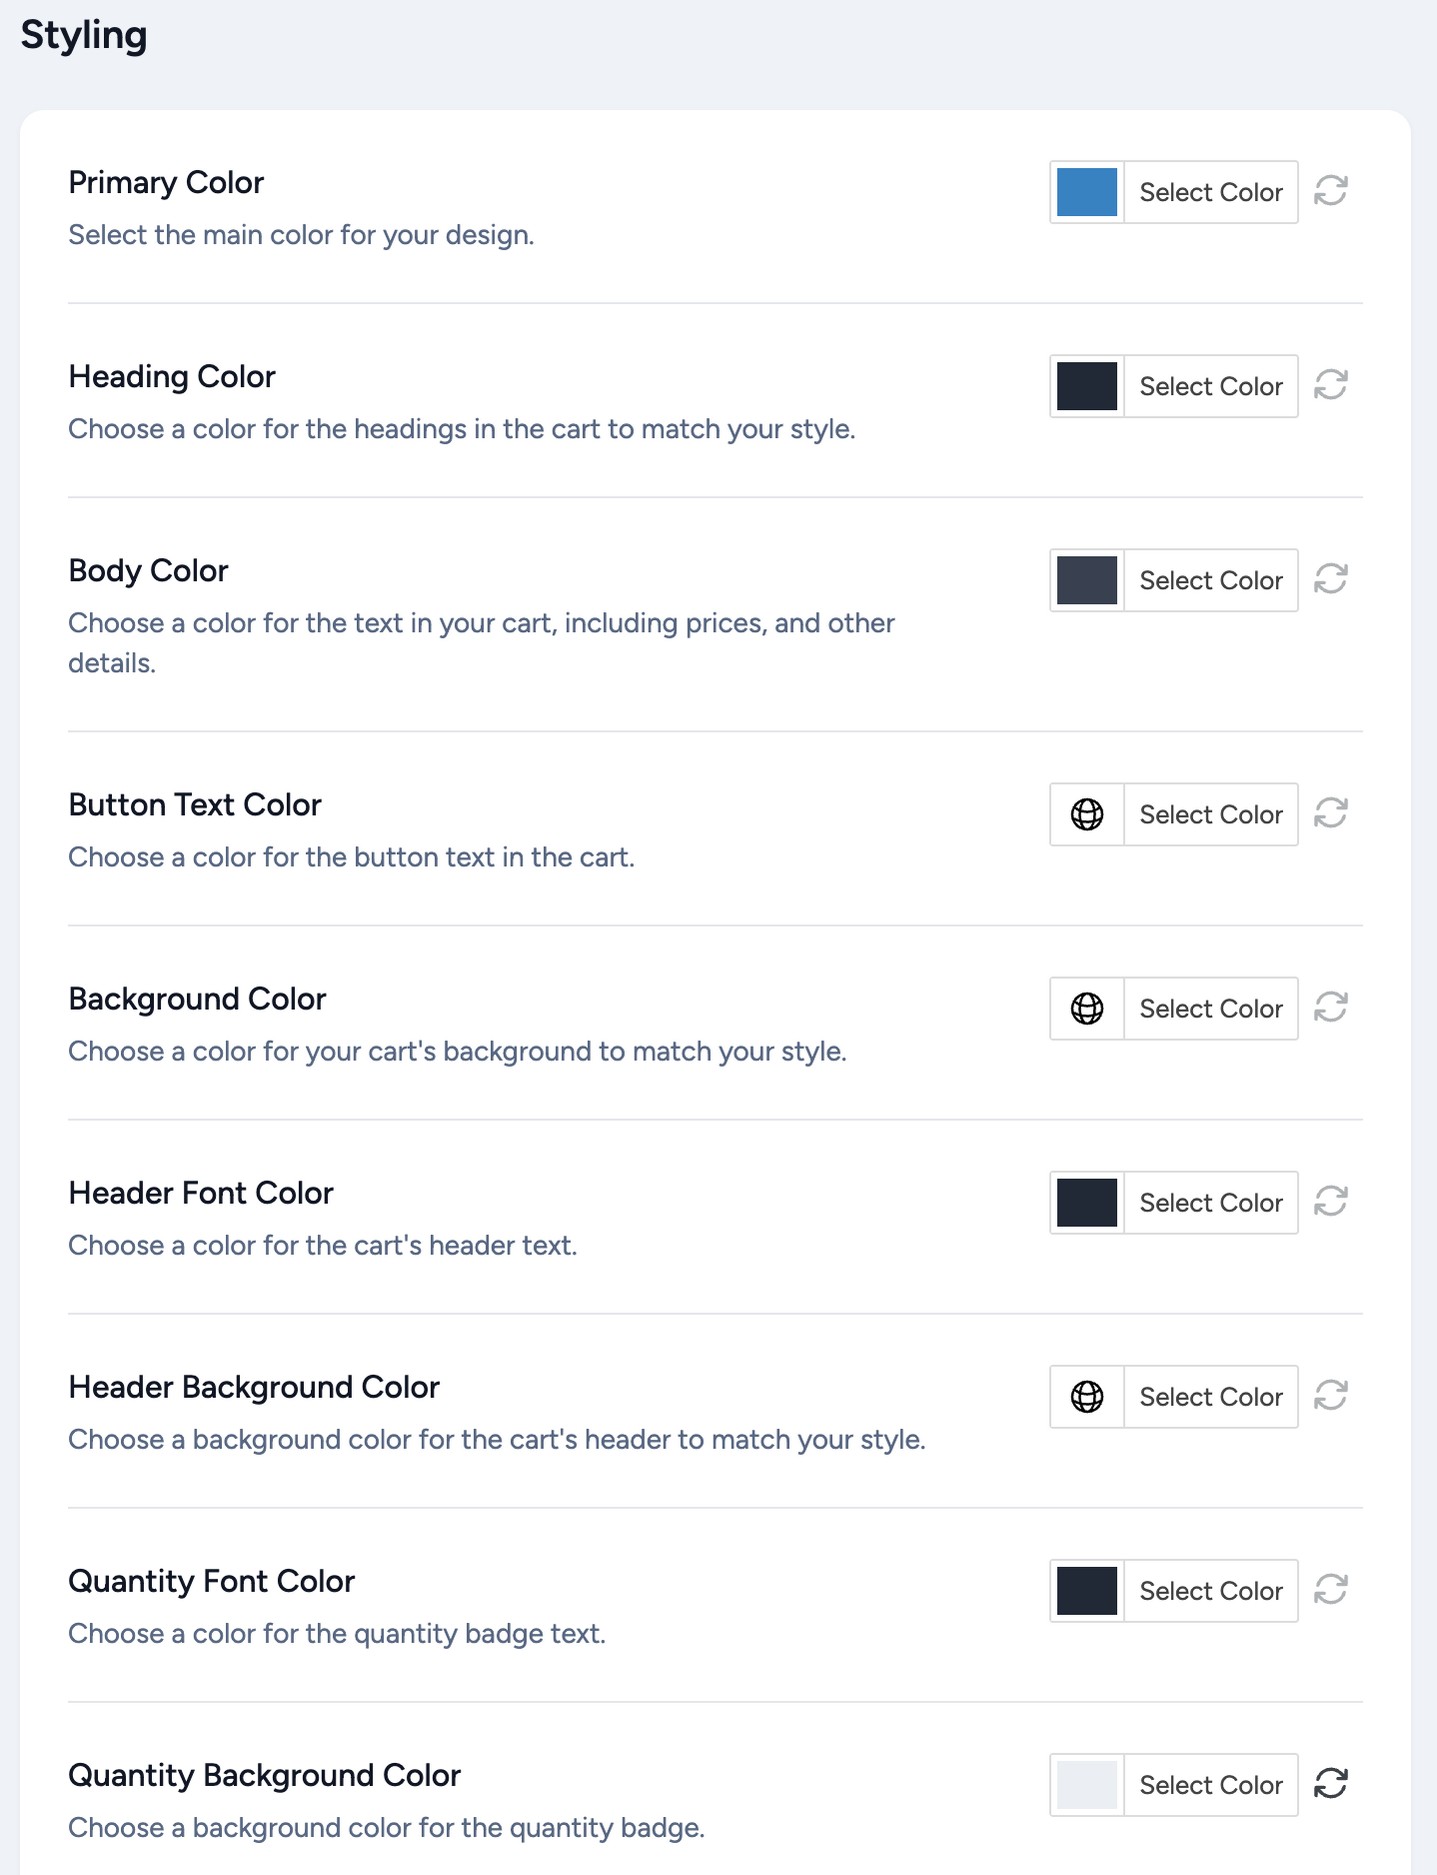The image size is (1437, 1875).
Task: Click the Body Color reset icon
Action: (x=1331, y=579)
